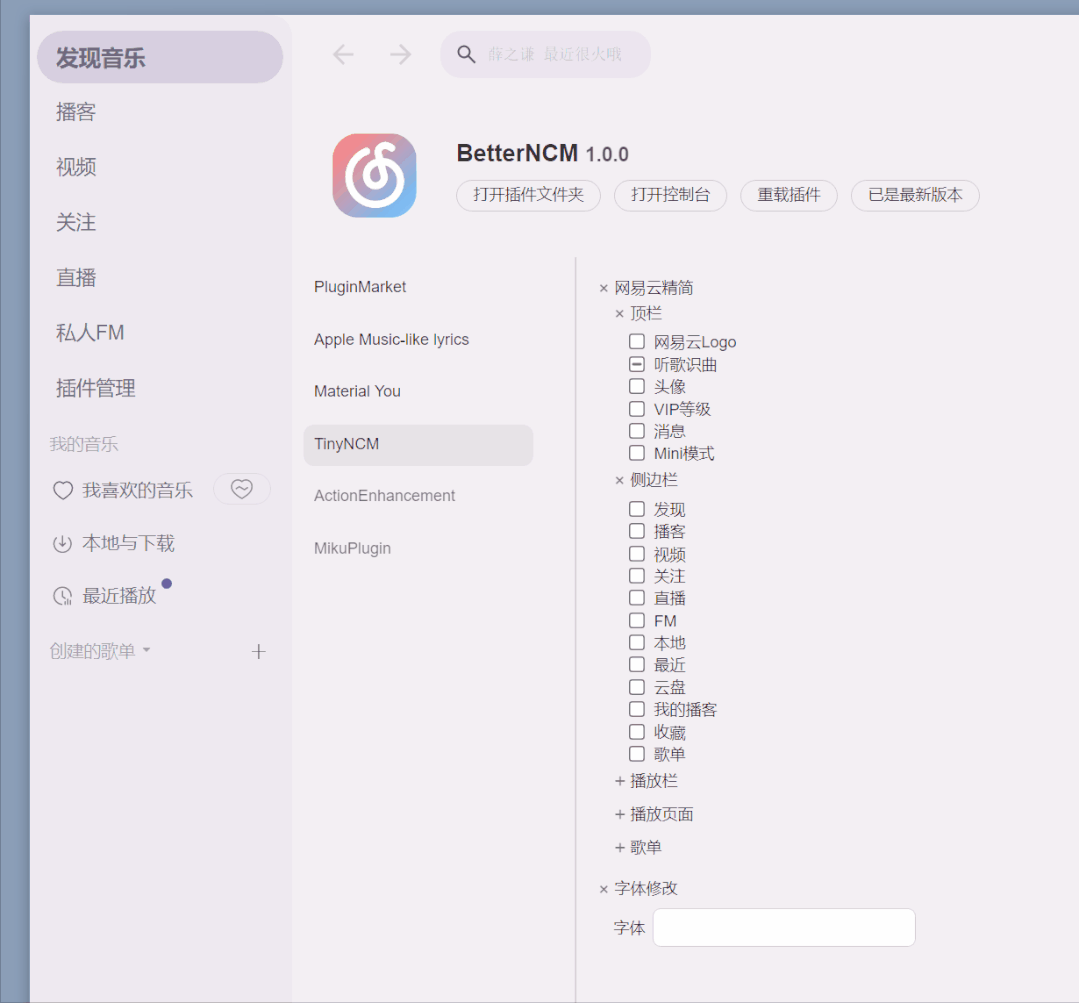Click the download icon before 本地与下载
The image size is (1079, 1003).
[x=62, y=543]
